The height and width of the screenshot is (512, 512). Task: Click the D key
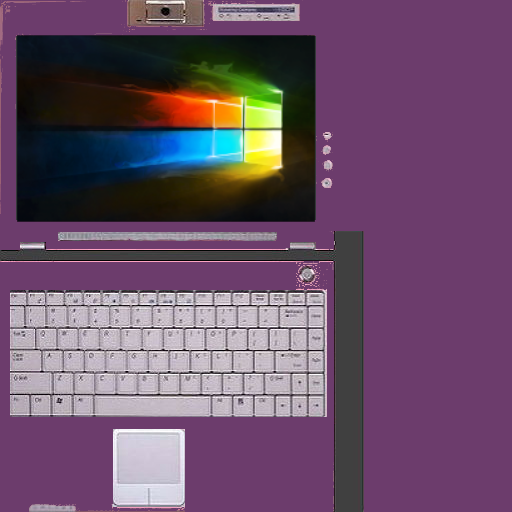94,361
